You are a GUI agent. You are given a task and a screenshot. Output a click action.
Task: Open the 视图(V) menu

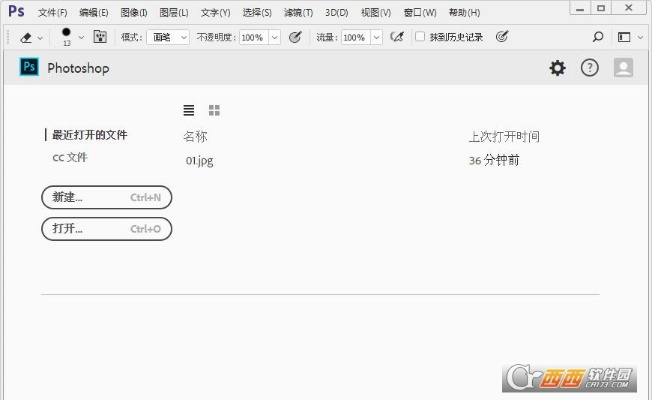click(x=376, y=13)
